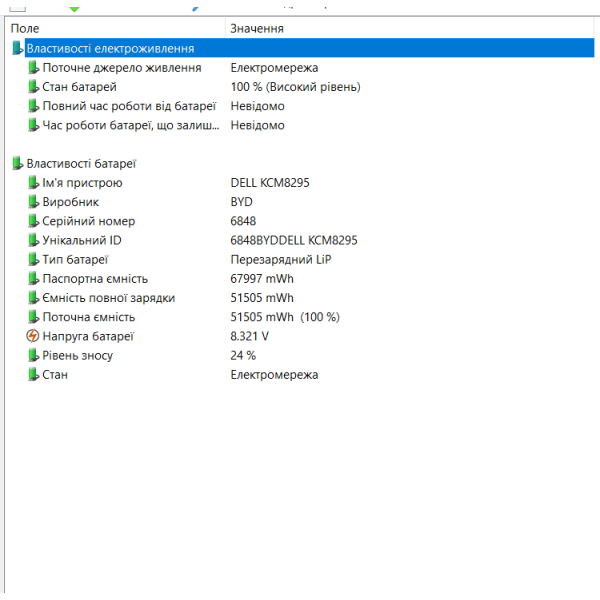This screenshot has width=600, height=600.
Task: Select the 'Час роботи батареї, що залиш...' field
Action: click(x=131, y=125)
